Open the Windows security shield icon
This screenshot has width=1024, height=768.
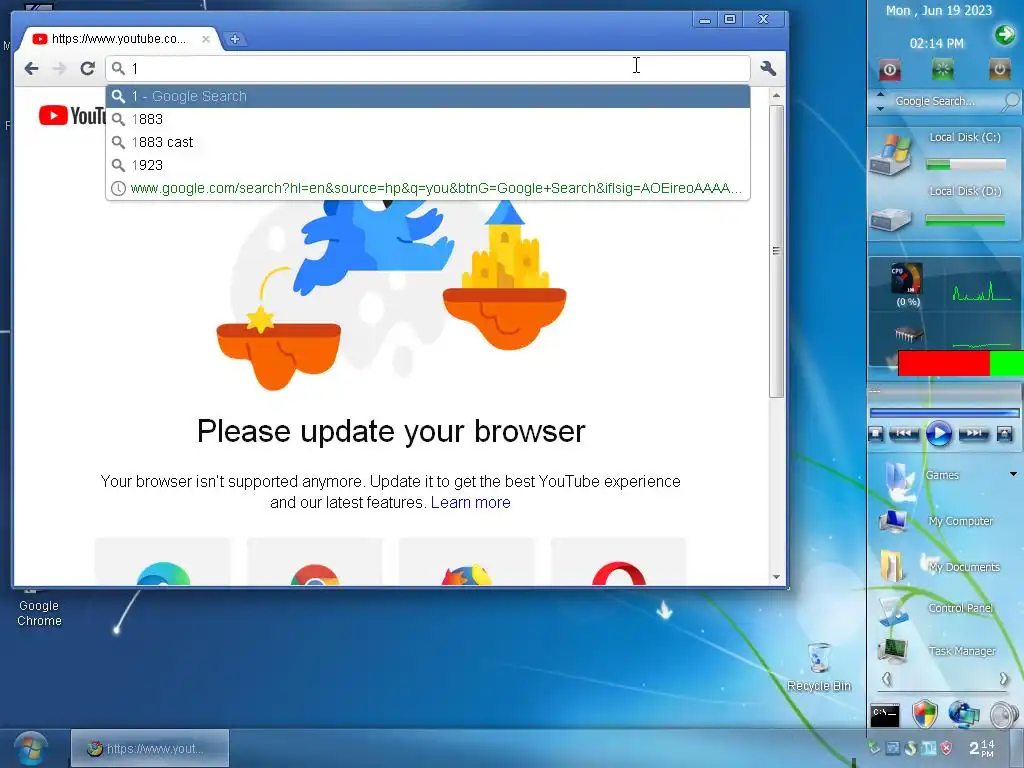925,714
